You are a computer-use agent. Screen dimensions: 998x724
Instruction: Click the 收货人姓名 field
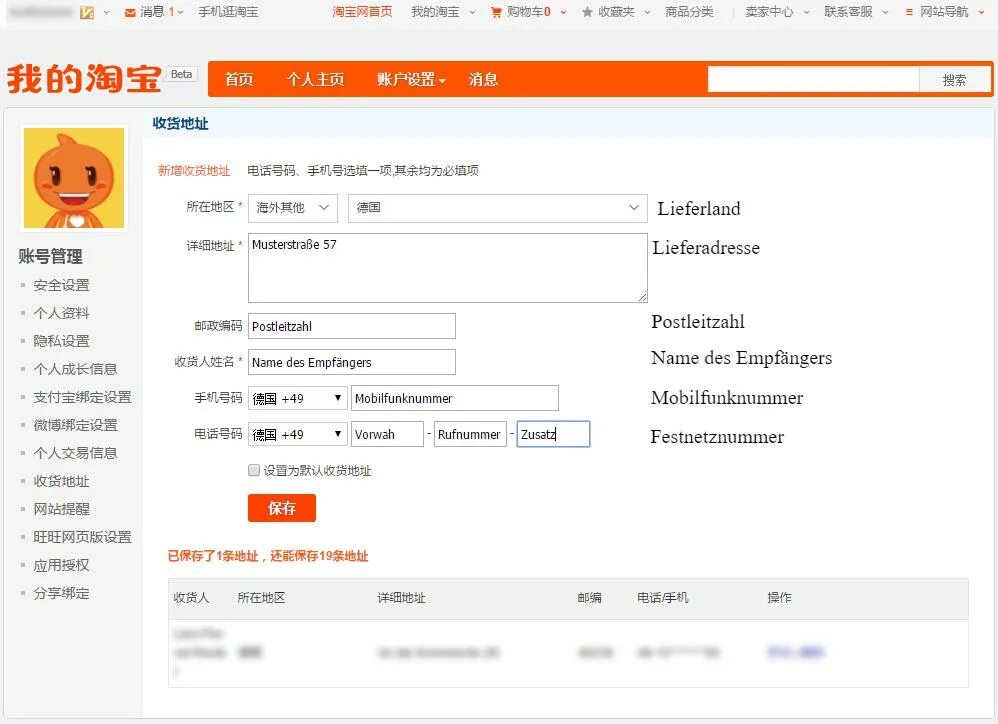pyautogui.click(x=351, y=362)
